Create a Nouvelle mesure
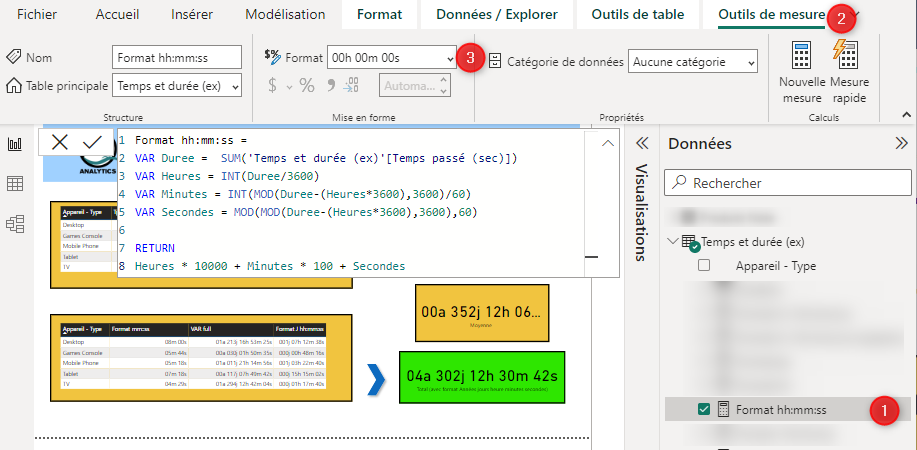 (x=802, y=73)
